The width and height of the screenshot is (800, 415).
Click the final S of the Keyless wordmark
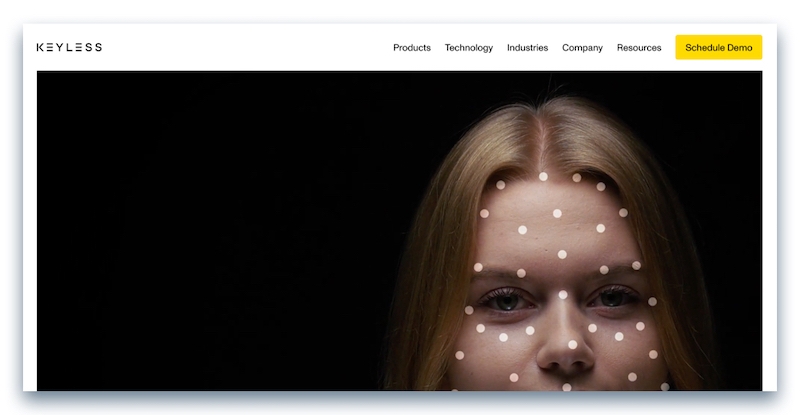click(98, 47)
